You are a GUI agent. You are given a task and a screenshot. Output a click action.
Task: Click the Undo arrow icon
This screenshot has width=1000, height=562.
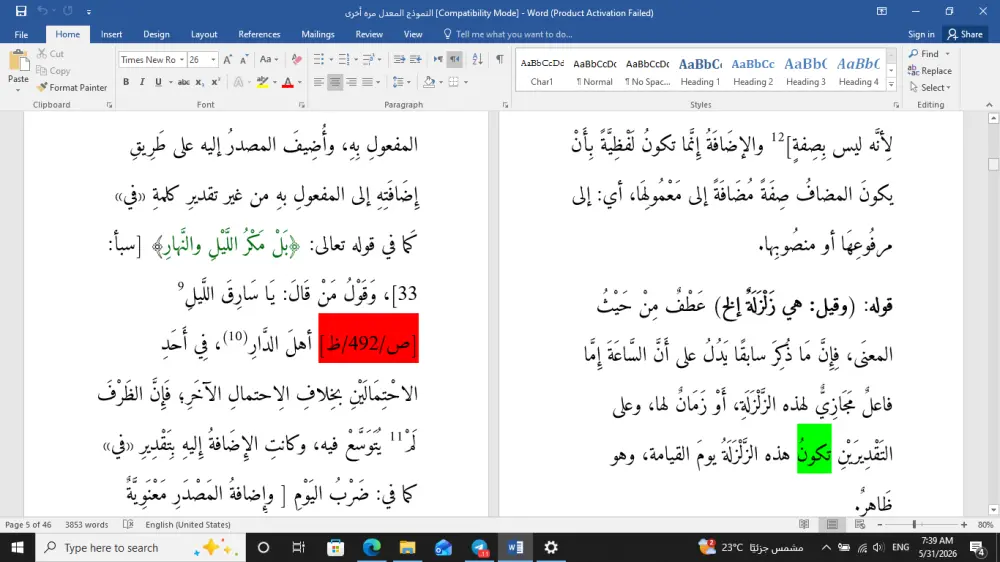click(43, 11)
